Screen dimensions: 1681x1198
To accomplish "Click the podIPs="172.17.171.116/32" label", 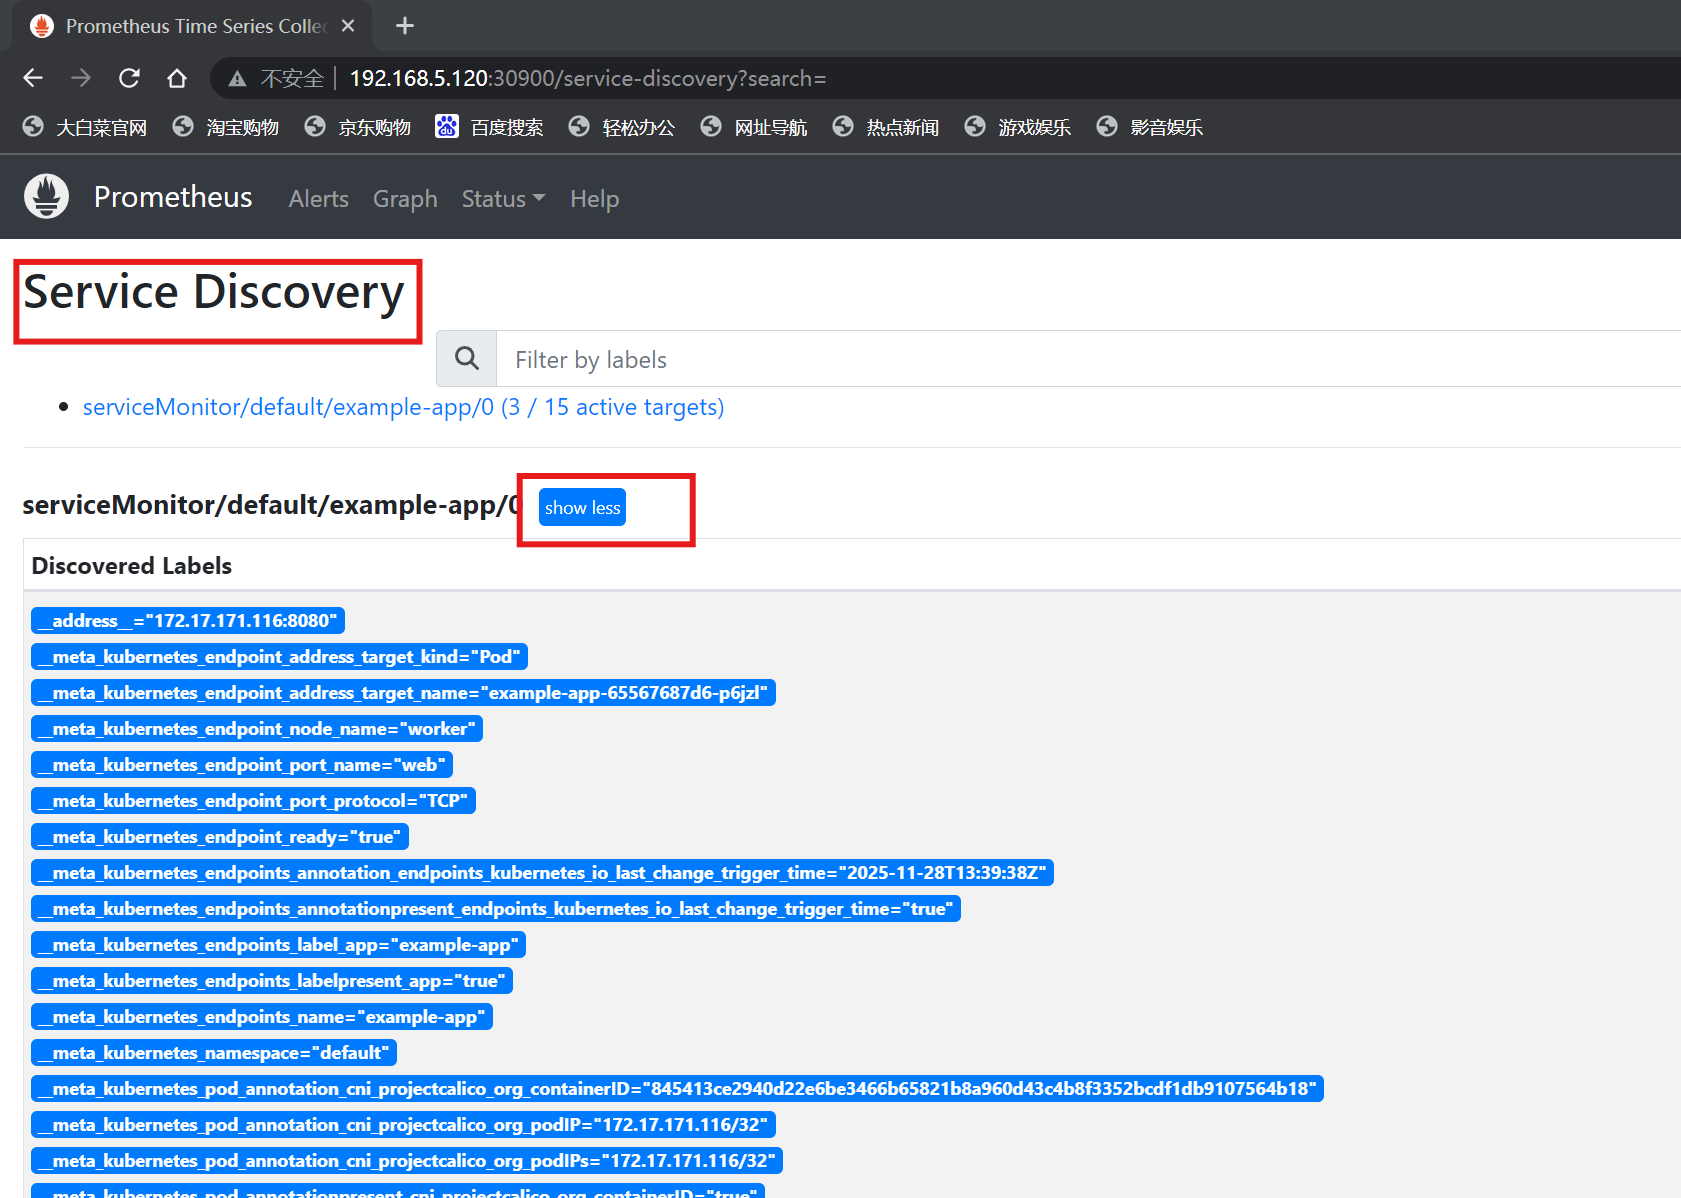I will 407,1161.
